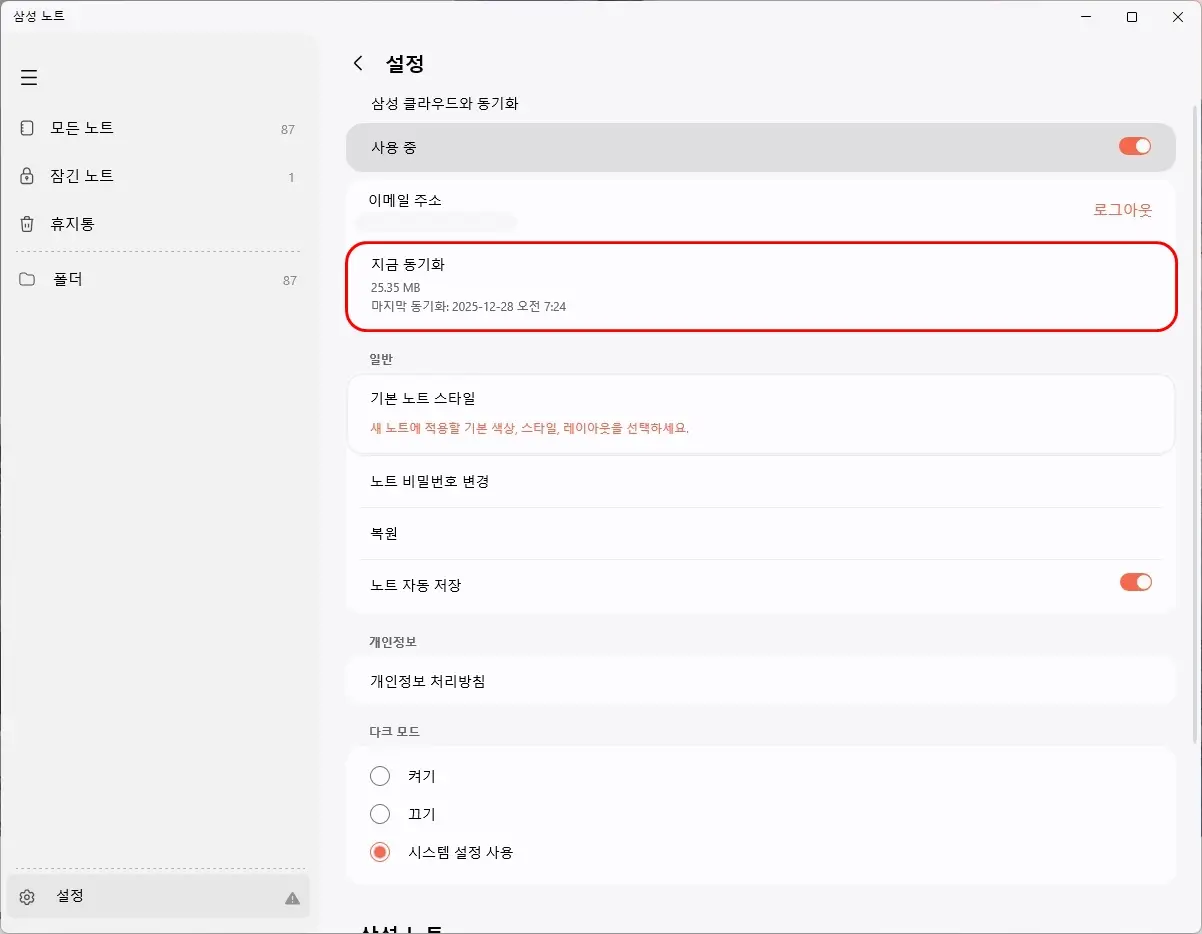Screen dimensions: 1202x934
Task: Open 잠긴 노트 in the sidebar
Action: click(x=158, y=176)
